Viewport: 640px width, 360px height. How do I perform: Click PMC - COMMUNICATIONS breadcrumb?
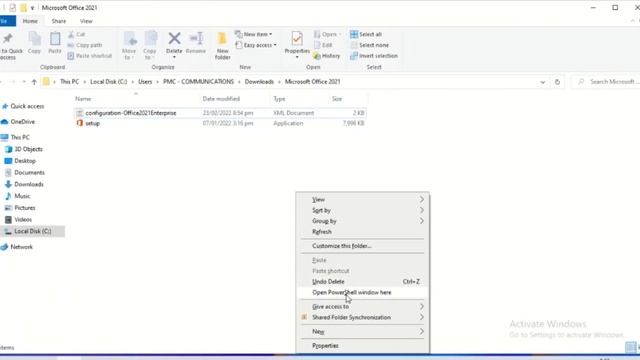pyautogui.click(x=198, y=82)
